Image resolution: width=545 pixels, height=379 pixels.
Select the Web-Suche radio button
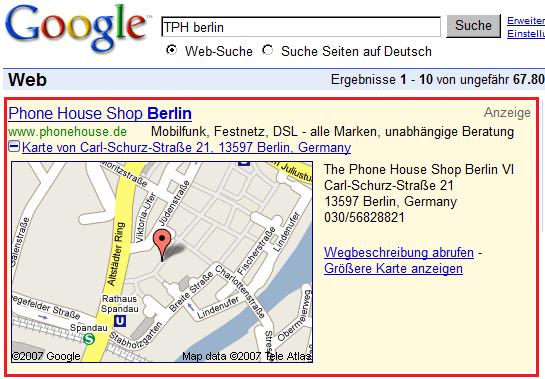171,50
